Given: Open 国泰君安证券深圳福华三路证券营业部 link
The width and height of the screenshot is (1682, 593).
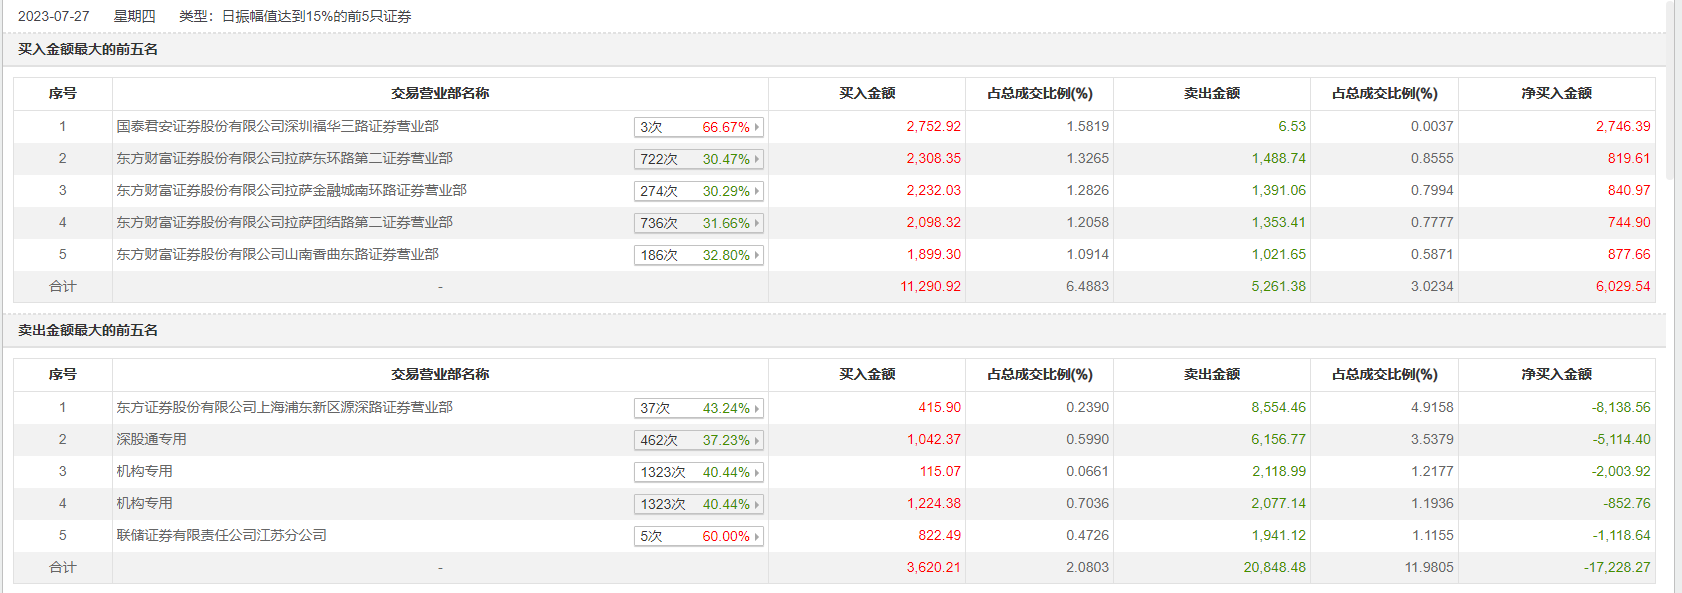Looking at the screenshot, I should [277, 126].
